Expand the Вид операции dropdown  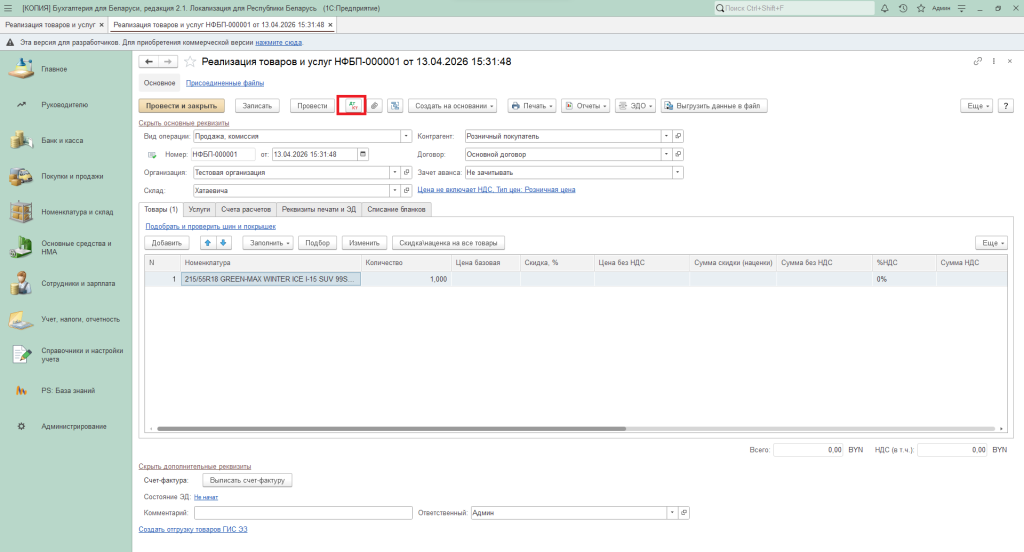(406, 136)
